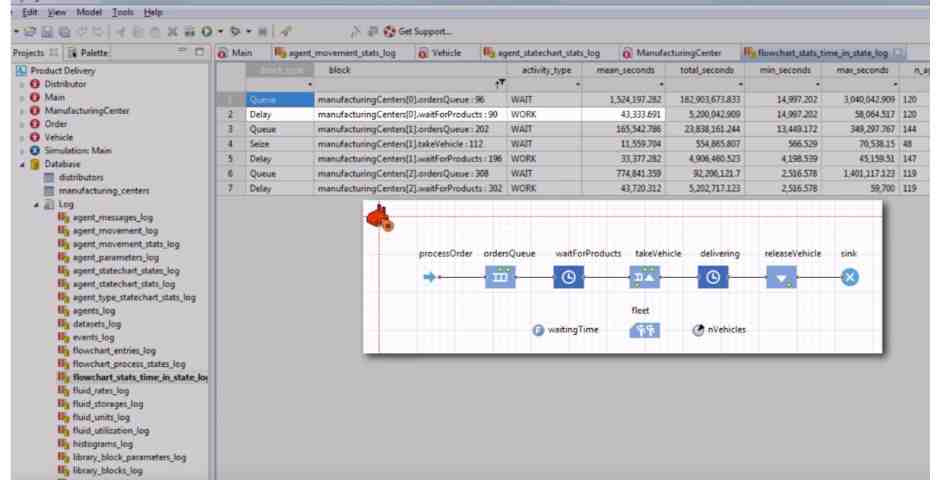Select the delivering delay block icon
The image size is (940, 480).
[712, 278]
